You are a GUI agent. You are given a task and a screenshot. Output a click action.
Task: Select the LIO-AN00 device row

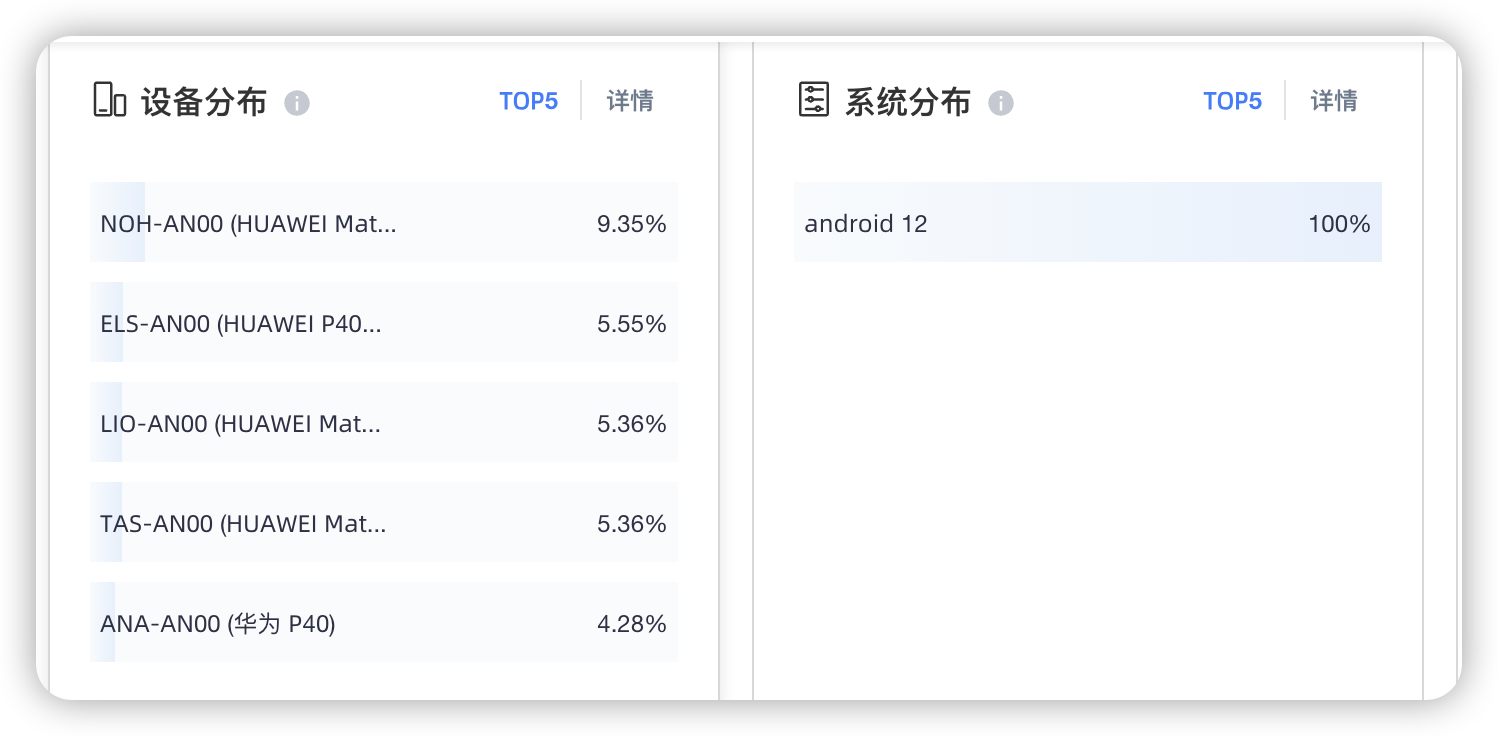[384, 422]
